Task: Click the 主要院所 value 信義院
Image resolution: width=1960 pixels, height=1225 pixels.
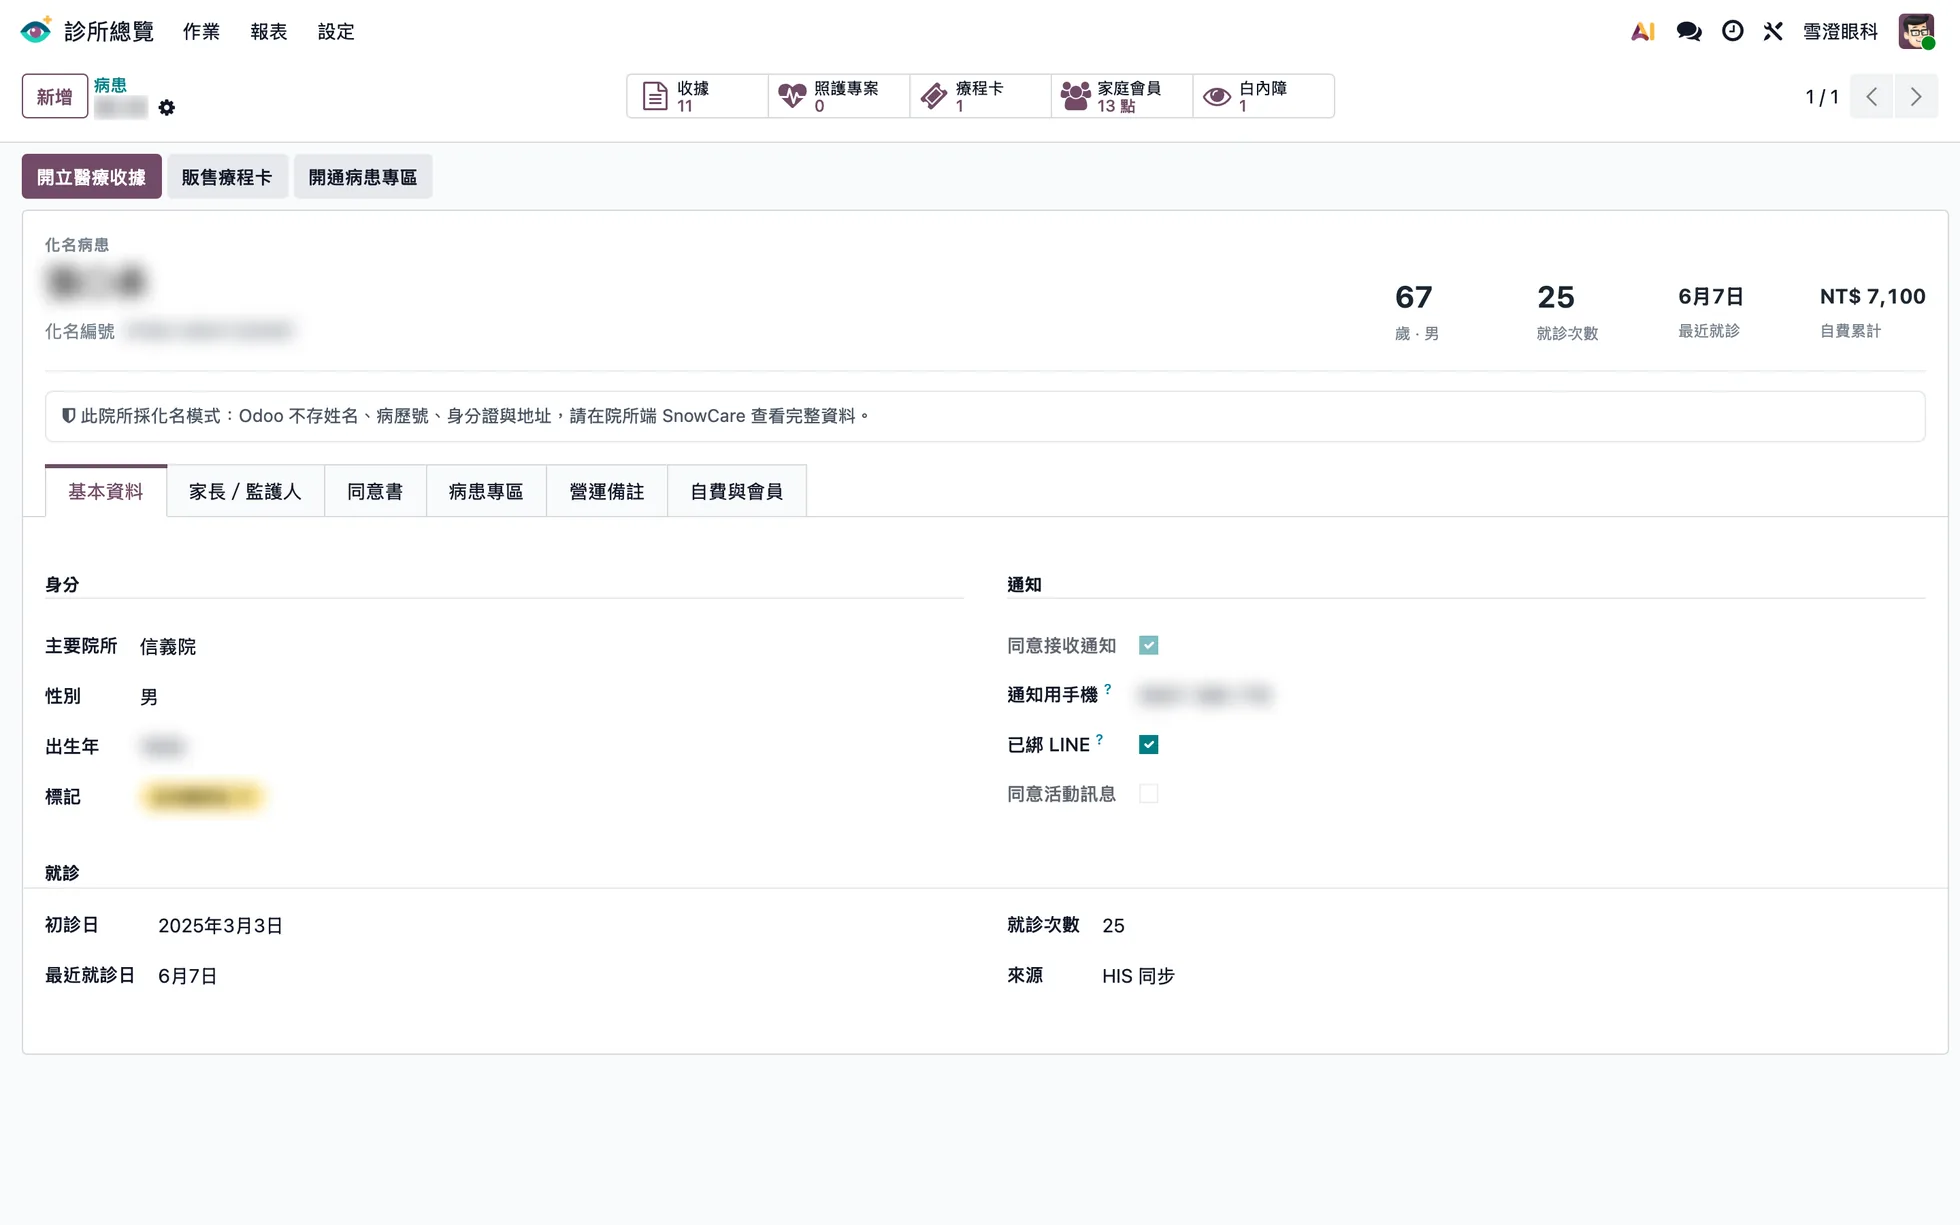Action: point(168,647)
